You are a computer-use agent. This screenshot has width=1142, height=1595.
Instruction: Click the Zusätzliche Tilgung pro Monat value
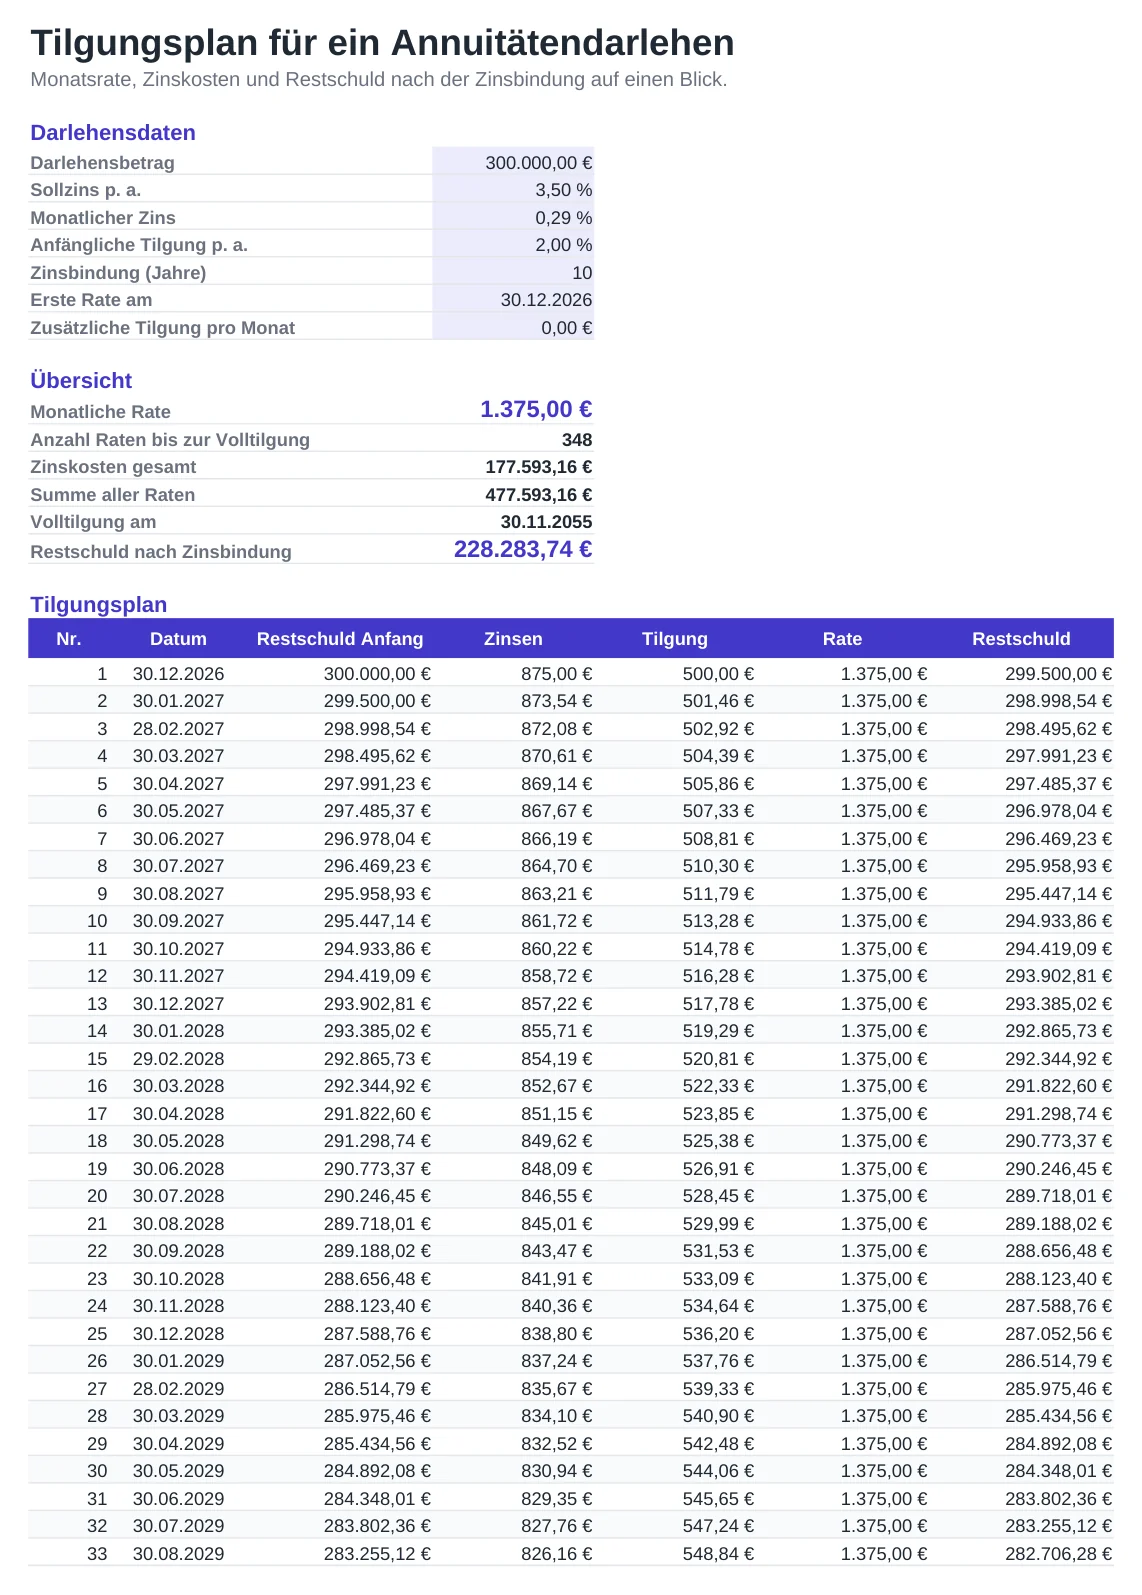(x=514, y=327)
